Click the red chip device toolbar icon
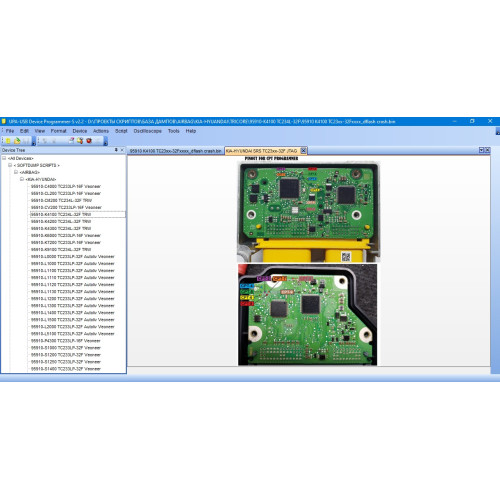Screen dimensions: 500x500 tap(89, 141)
